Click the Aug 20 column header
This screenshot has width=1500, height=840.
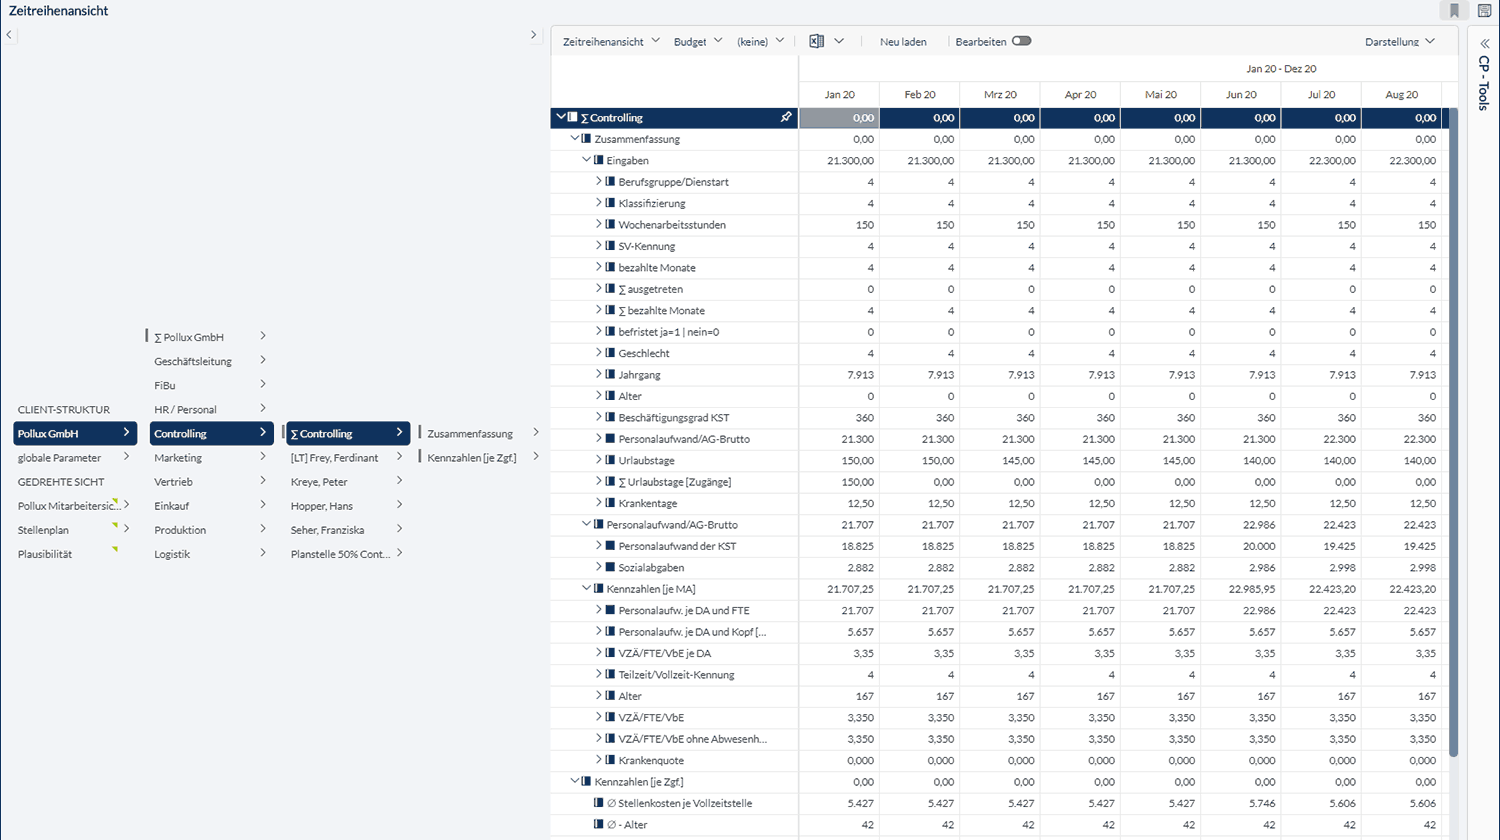click(1401, 94)
